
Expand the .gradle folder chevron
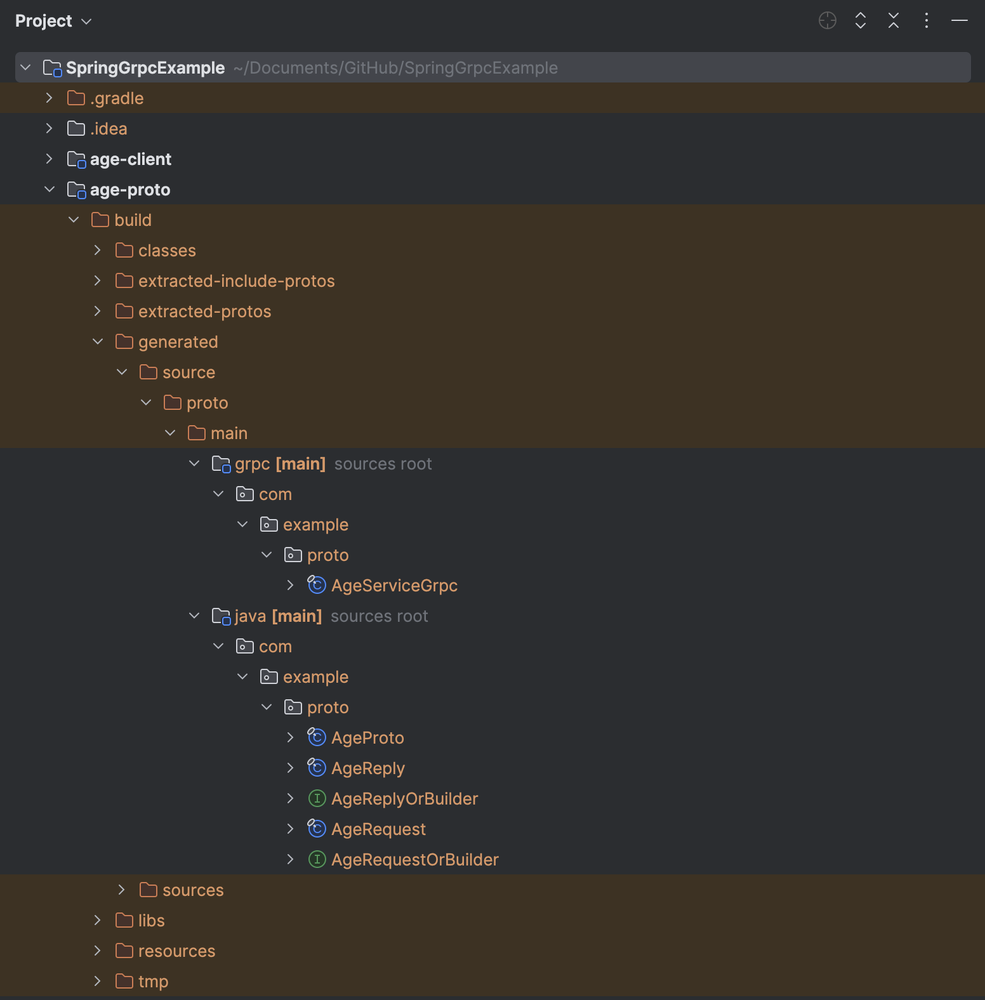click(48, 98)
